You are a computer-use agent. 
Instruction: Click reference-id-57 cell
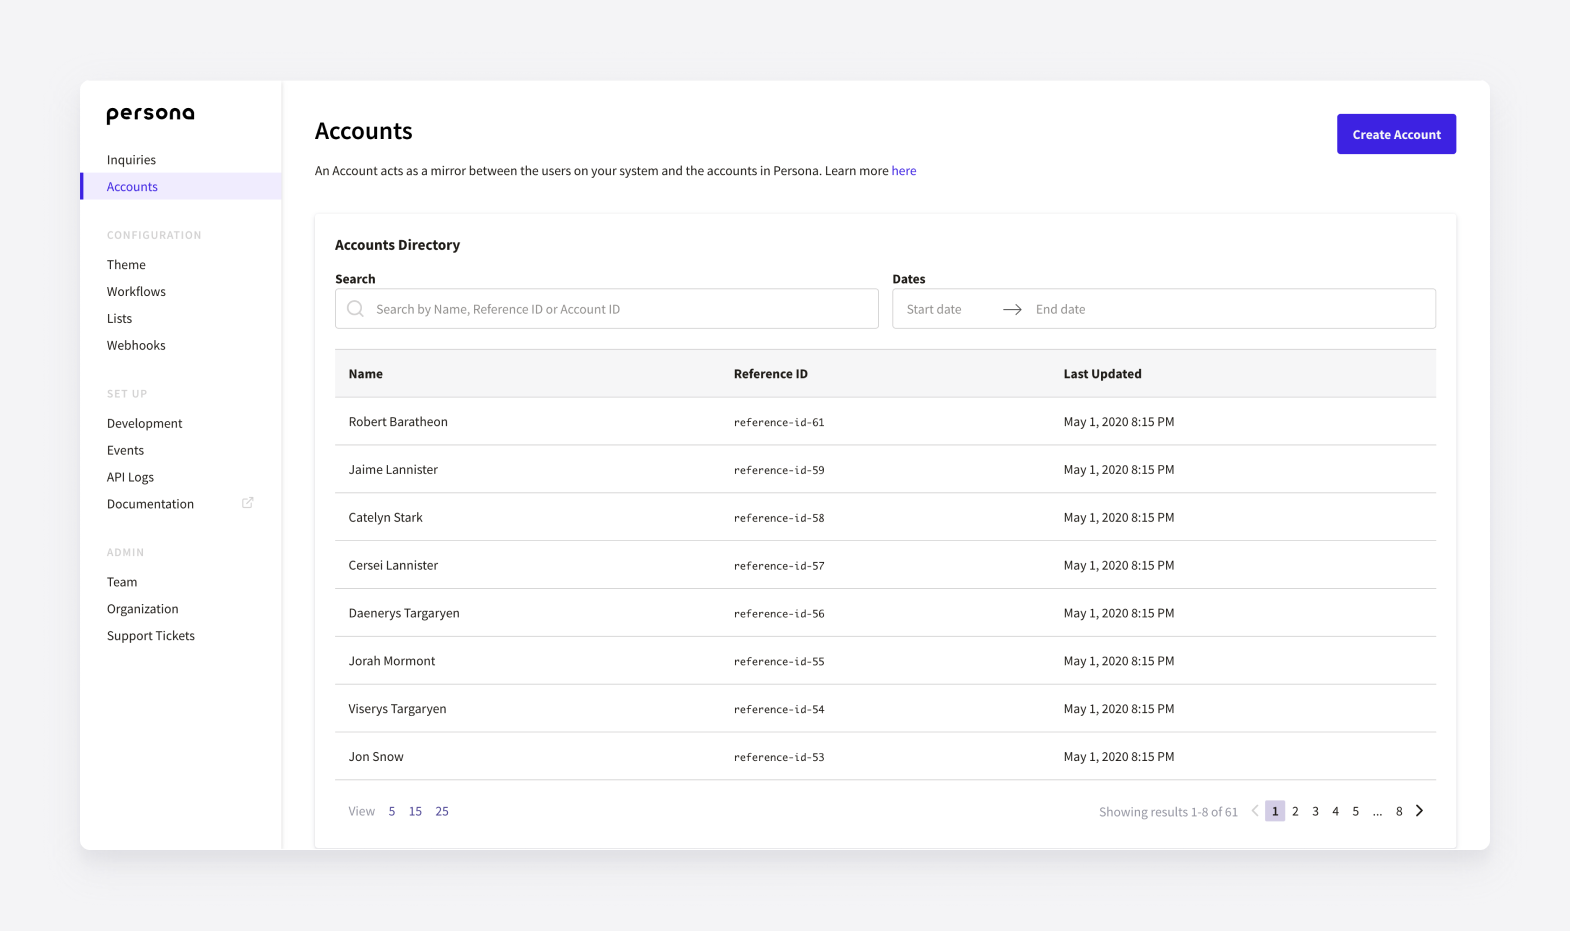[x=779, y=567]
